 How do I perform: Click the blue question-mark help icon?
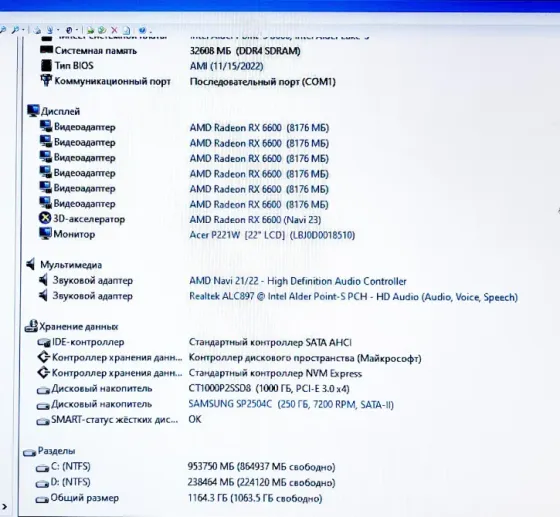tap(142, 30)
